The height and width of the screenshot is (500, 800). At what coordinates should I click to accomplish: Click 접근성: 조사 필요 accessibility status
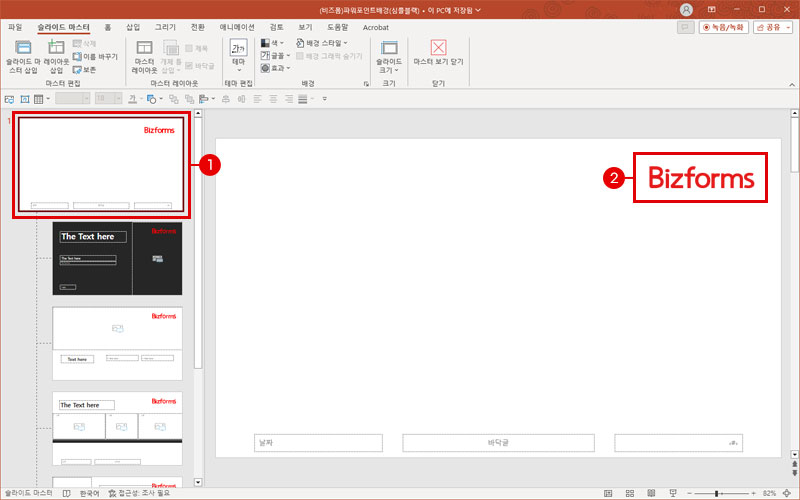click(x=139, y=493)
